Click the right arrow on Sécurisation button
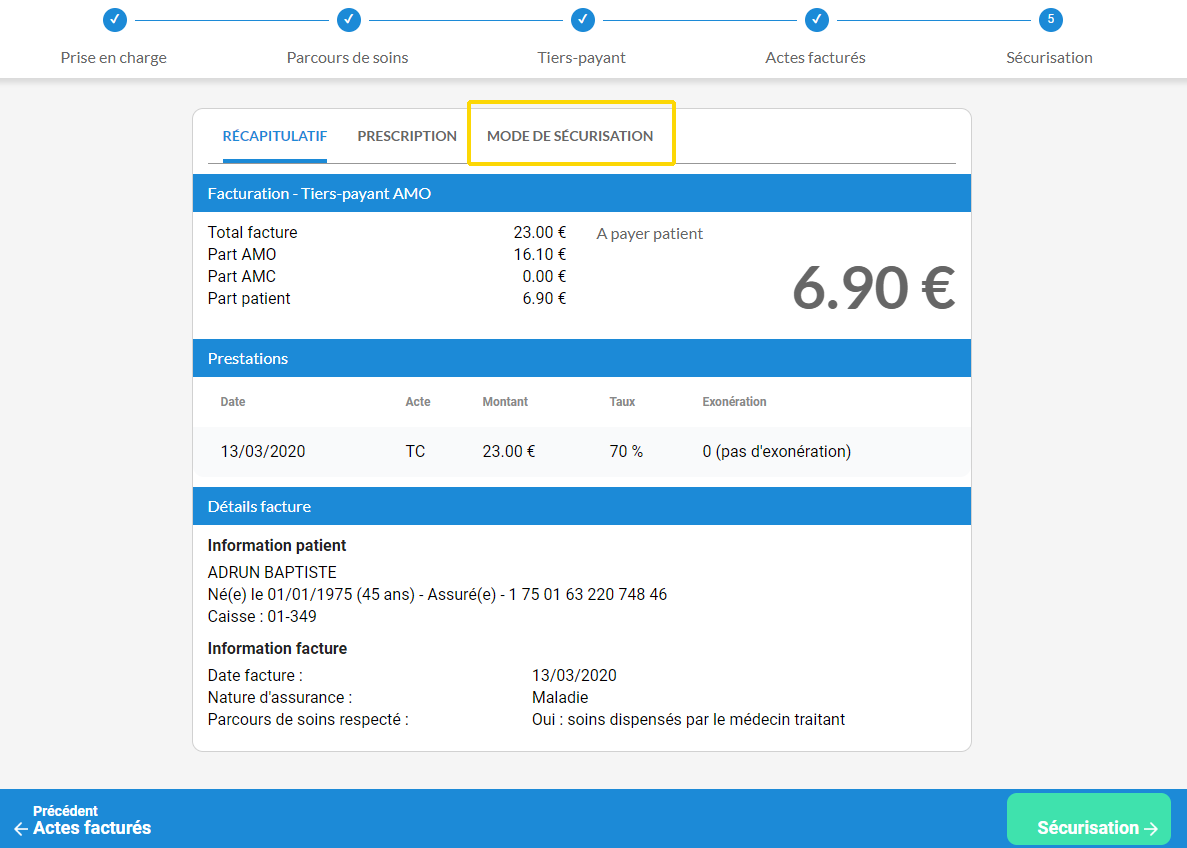Screen dimensions: 1187x848 (1150, 829)
